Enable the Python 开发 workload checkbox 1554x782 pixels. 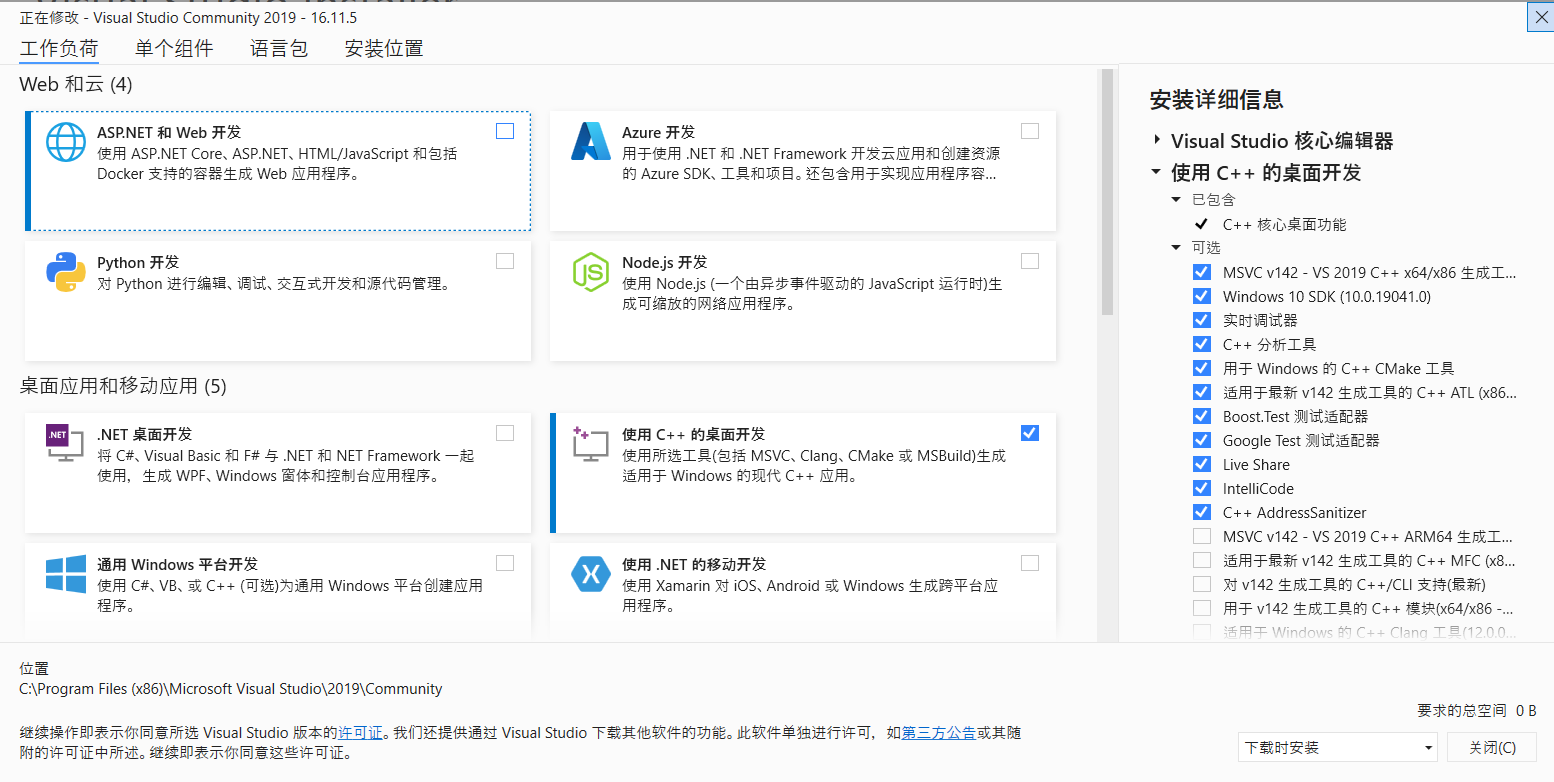coord(505,261)
